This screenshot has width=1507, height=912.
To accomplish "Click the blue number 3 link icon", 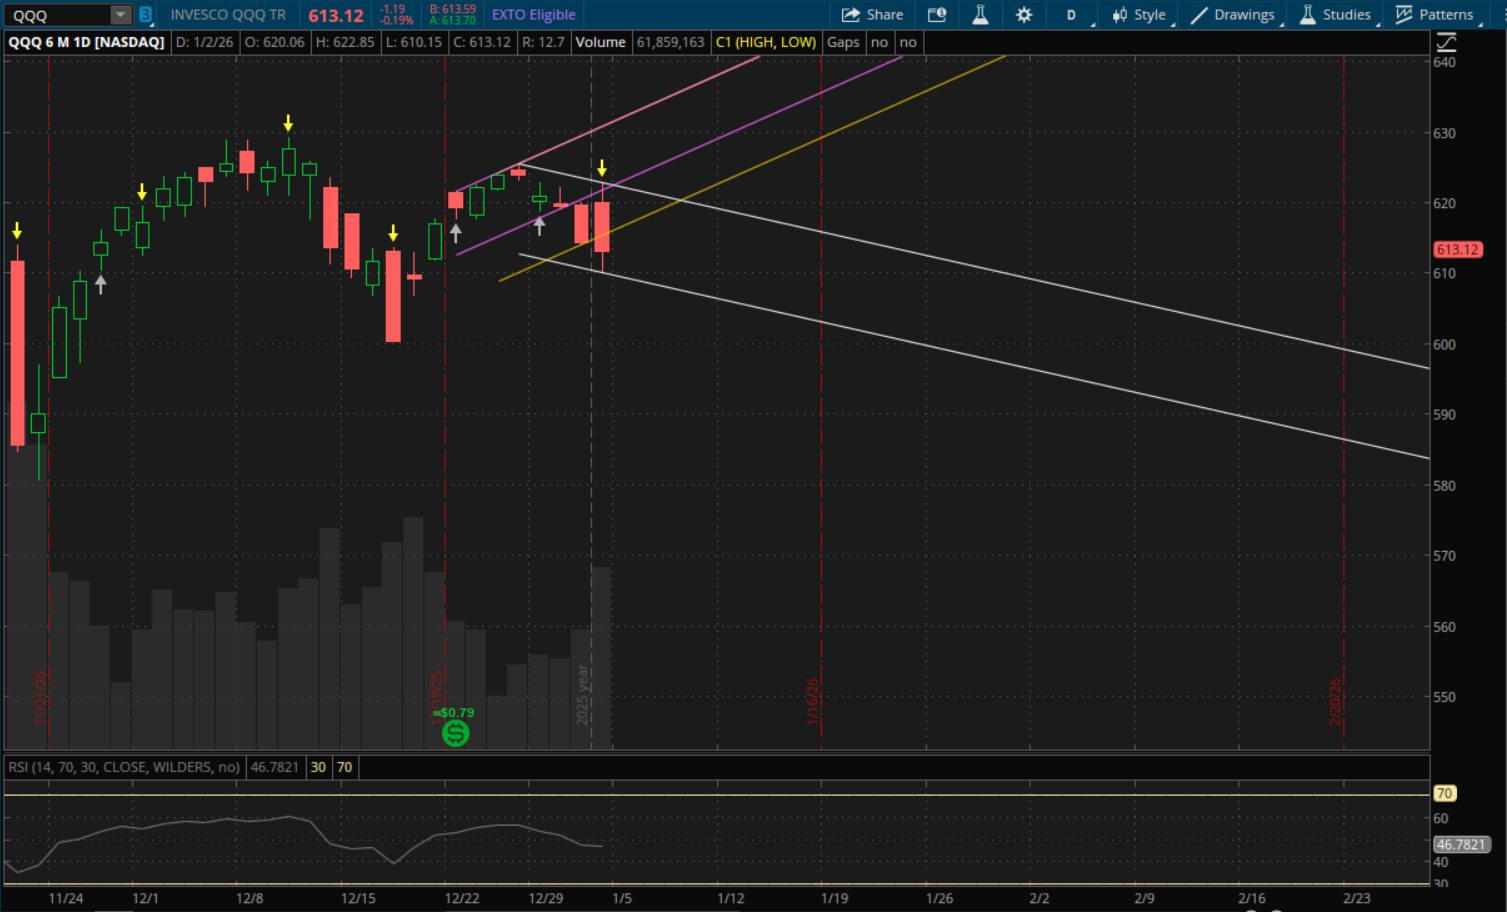I will 145,15.
